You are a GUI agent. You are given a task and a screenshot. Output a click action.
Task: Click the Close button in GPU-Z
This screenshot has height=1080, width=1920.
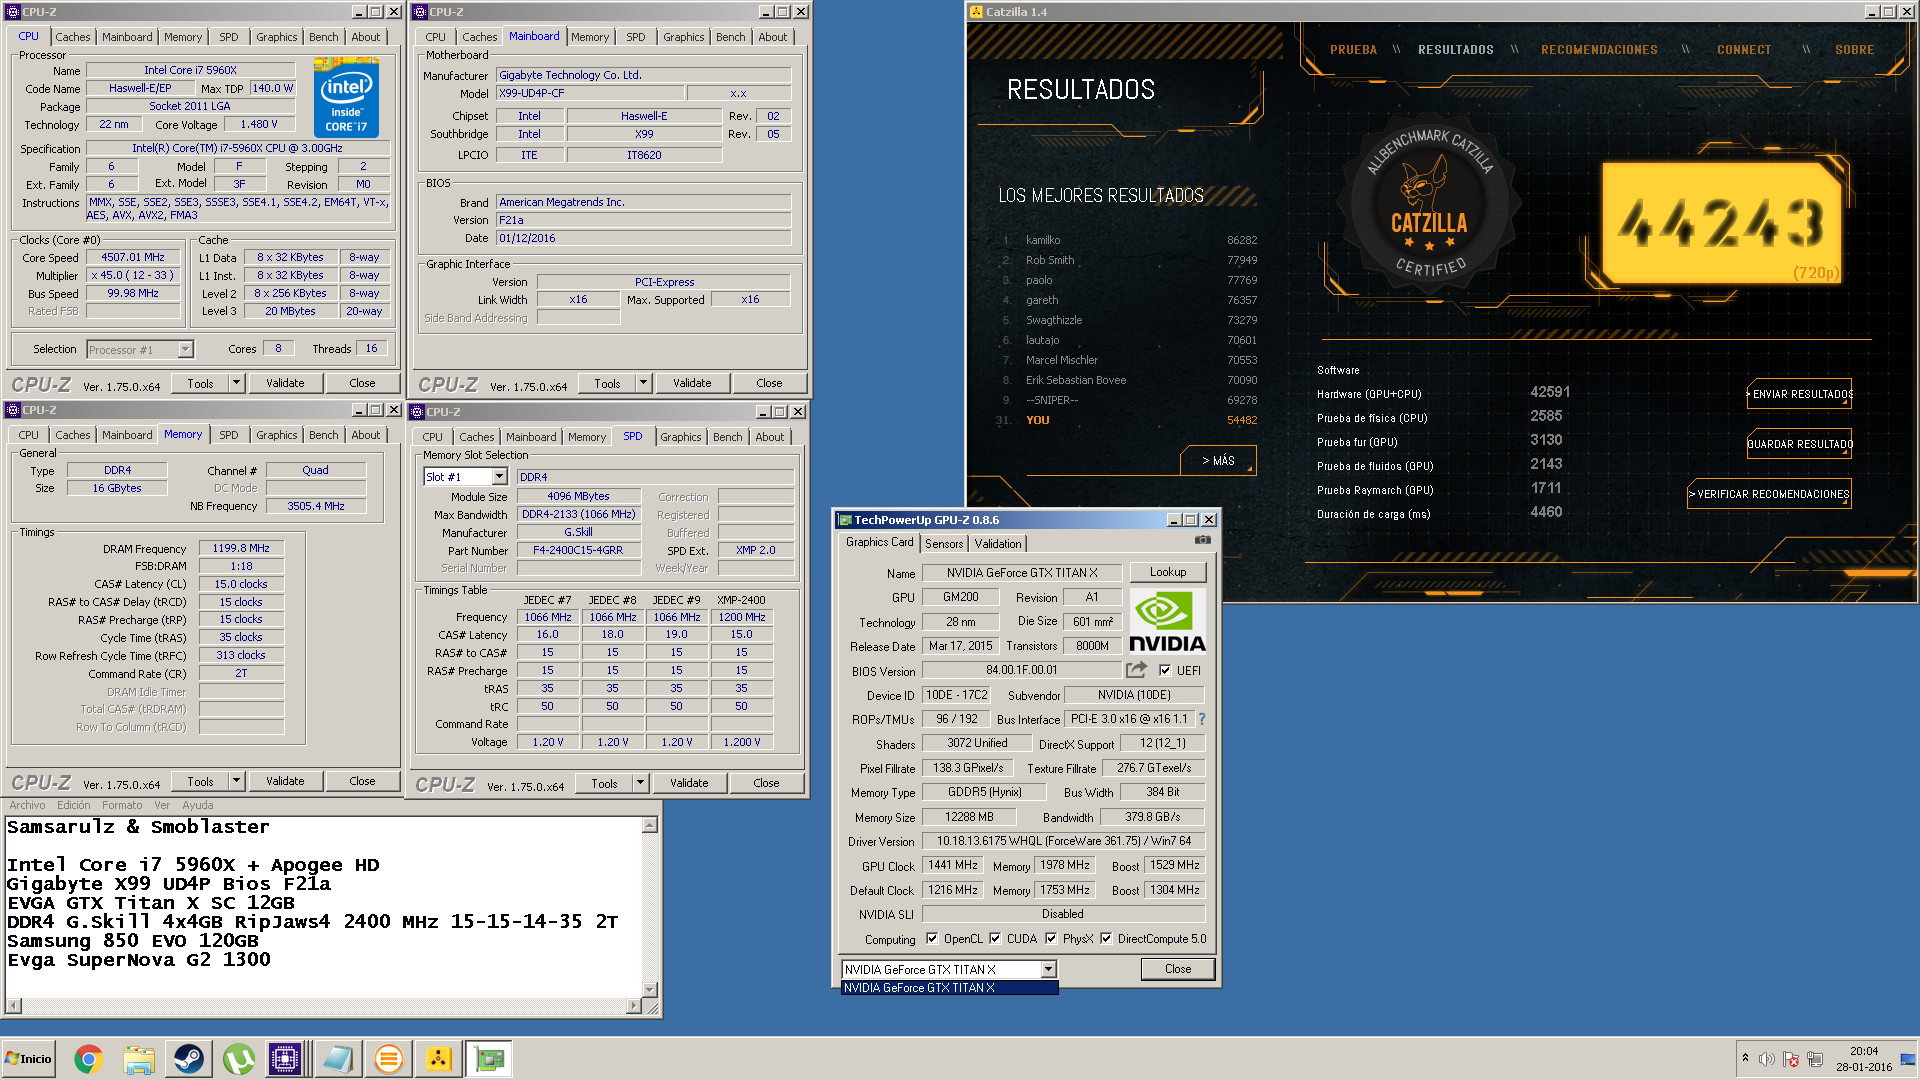tap(1178, 969)
